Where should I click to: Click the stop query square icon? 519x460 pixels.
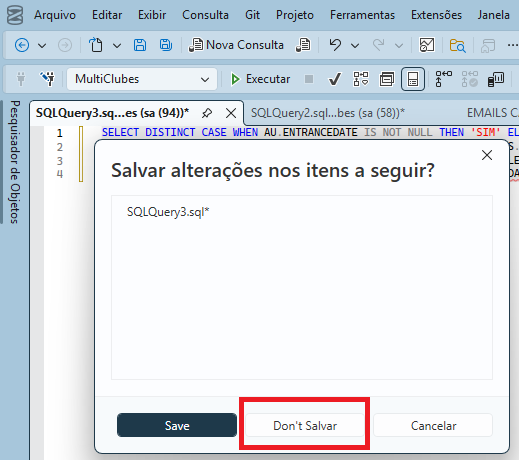pos(309,79)
